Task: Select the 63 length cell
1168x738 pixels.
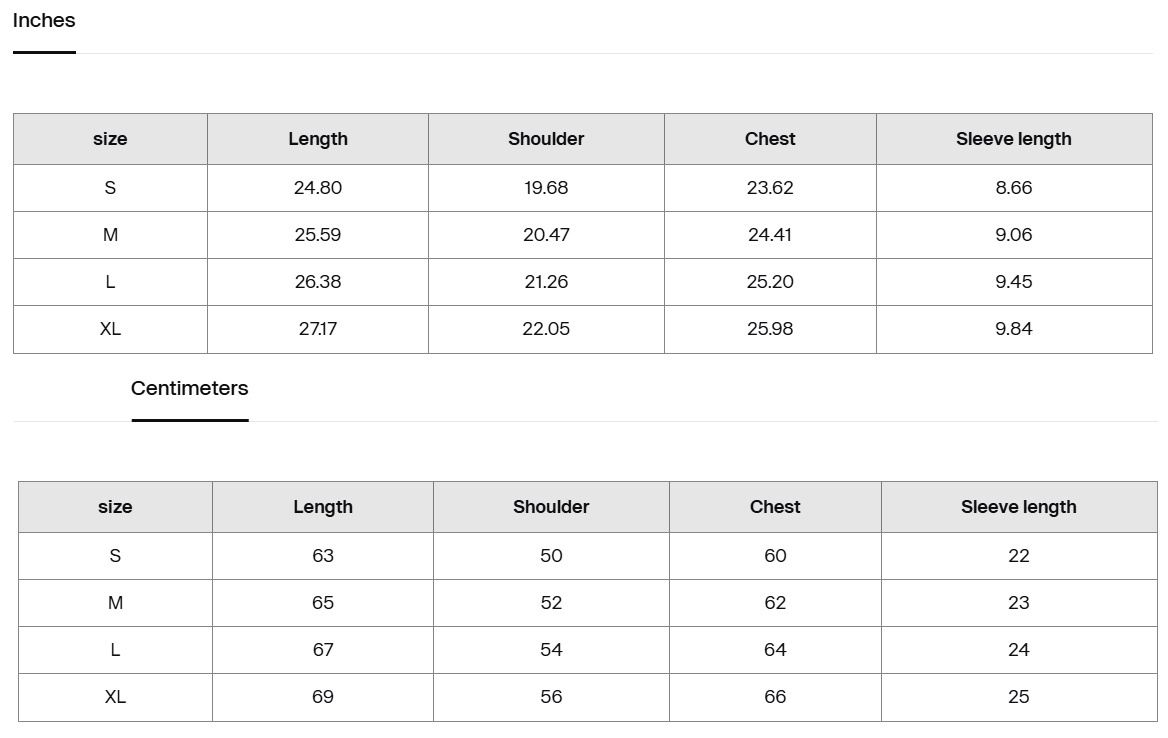Action: [x=323, y=556]
